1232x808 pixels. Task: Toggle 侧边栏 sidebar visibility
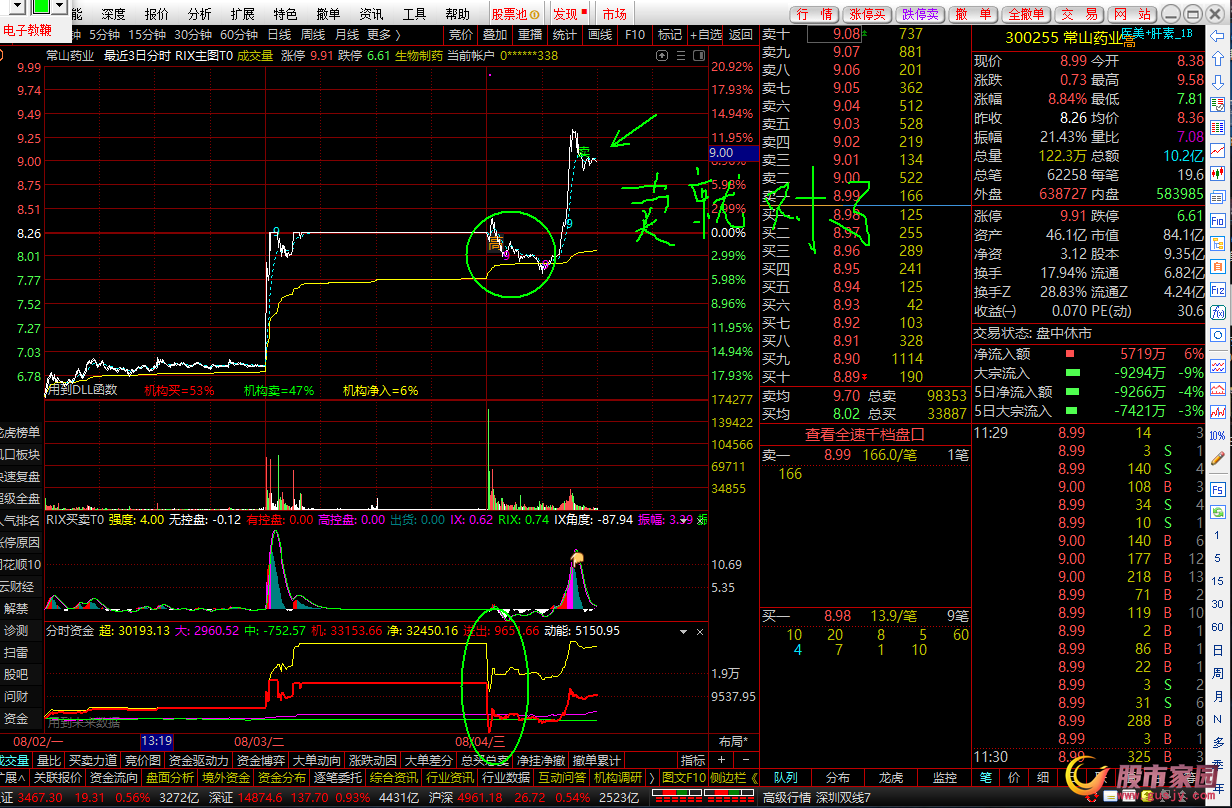[735, 777]
